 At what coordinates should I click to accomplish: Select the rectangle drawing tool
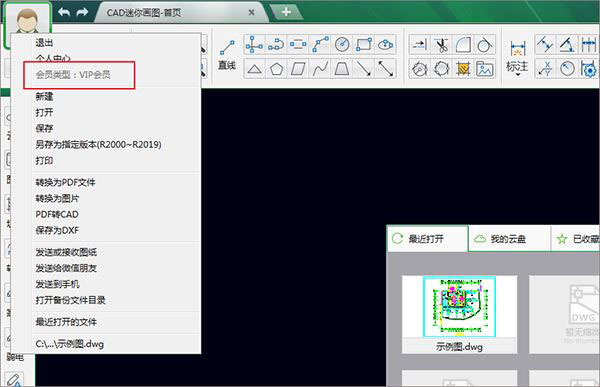coord(364,45)
